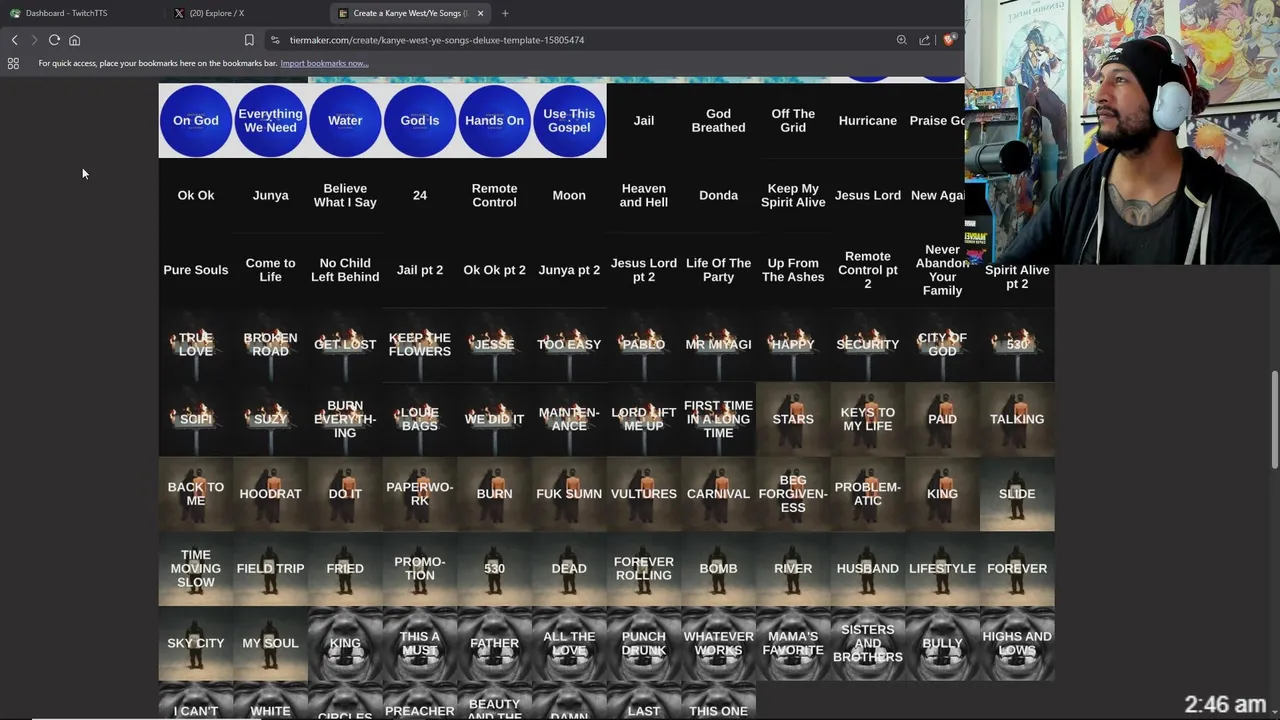This screenshot has width=1280, height=720.
Task: Select the FIELD TRIP tile
Action: (270, 568)
